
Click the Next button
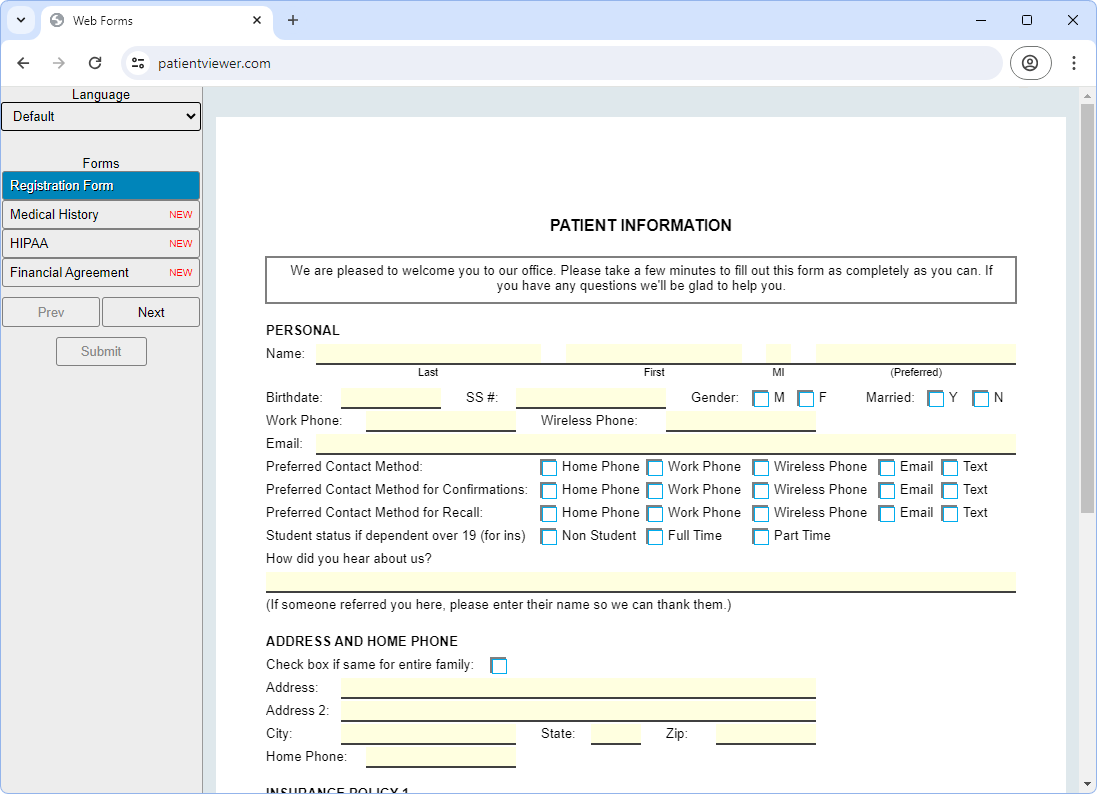(151, 312)
